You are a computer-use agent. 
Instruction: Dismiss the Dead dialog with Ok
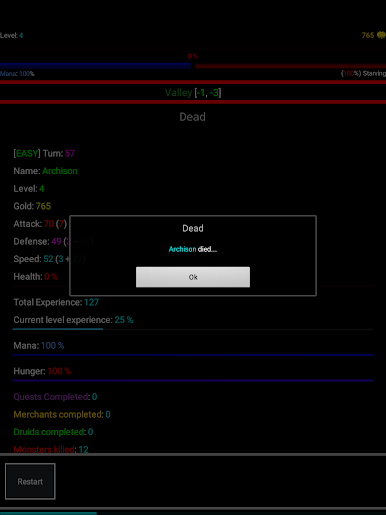[x=193, y=277]
